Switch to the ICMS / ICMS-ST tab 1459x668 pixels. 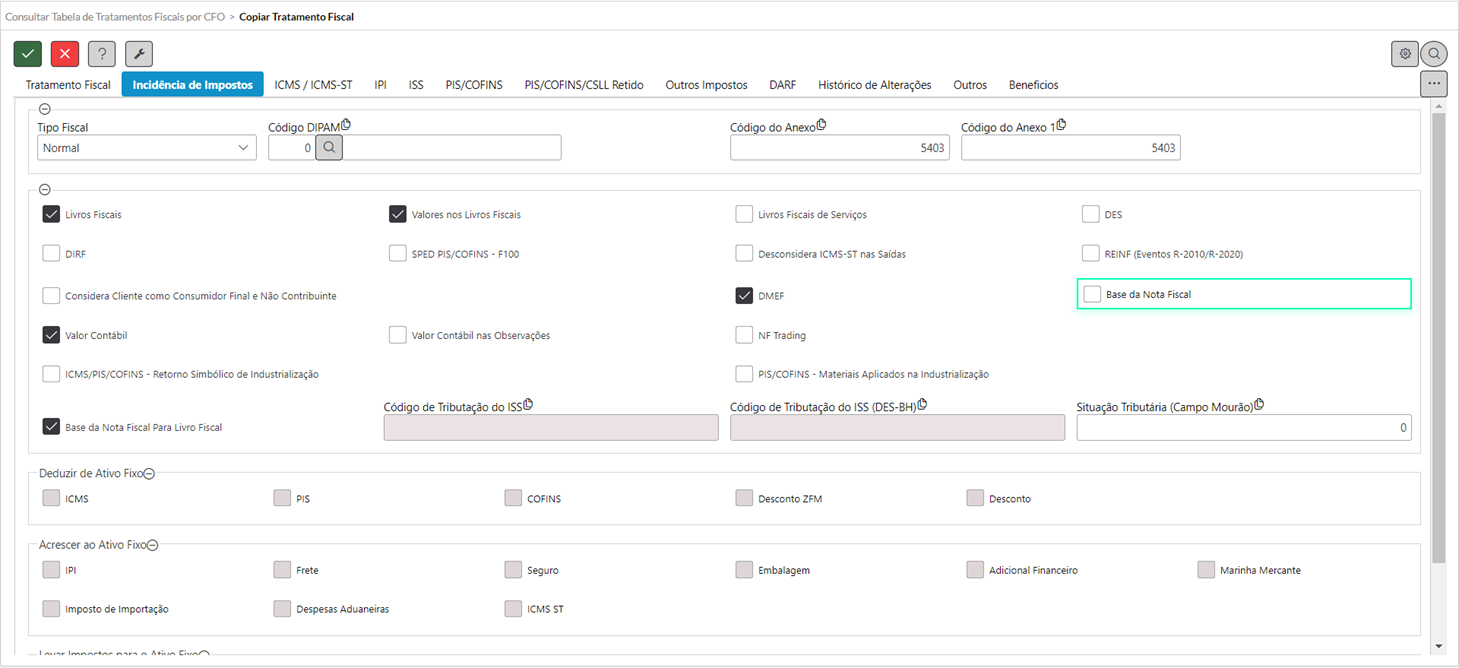(x=313, y=85)
